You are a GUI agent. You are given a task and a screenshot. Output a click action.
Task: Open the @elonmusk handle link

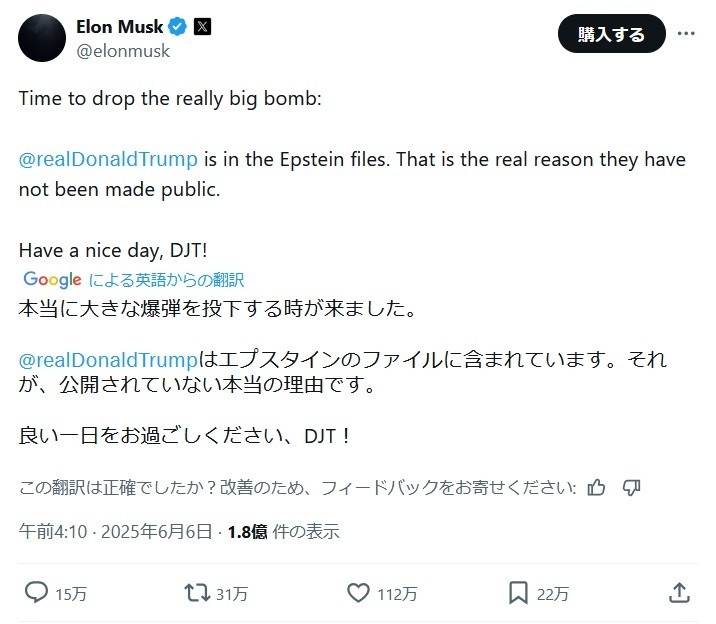(x=123, y=51)
